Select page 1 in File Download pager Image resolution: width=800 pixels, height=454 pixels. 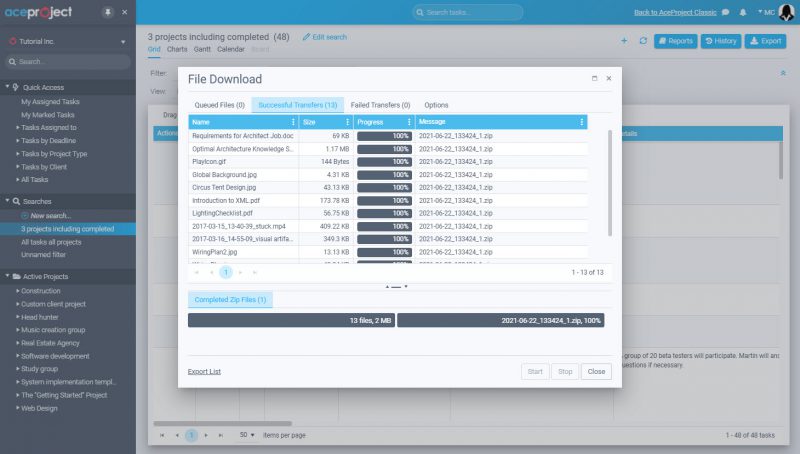(226, 272)
